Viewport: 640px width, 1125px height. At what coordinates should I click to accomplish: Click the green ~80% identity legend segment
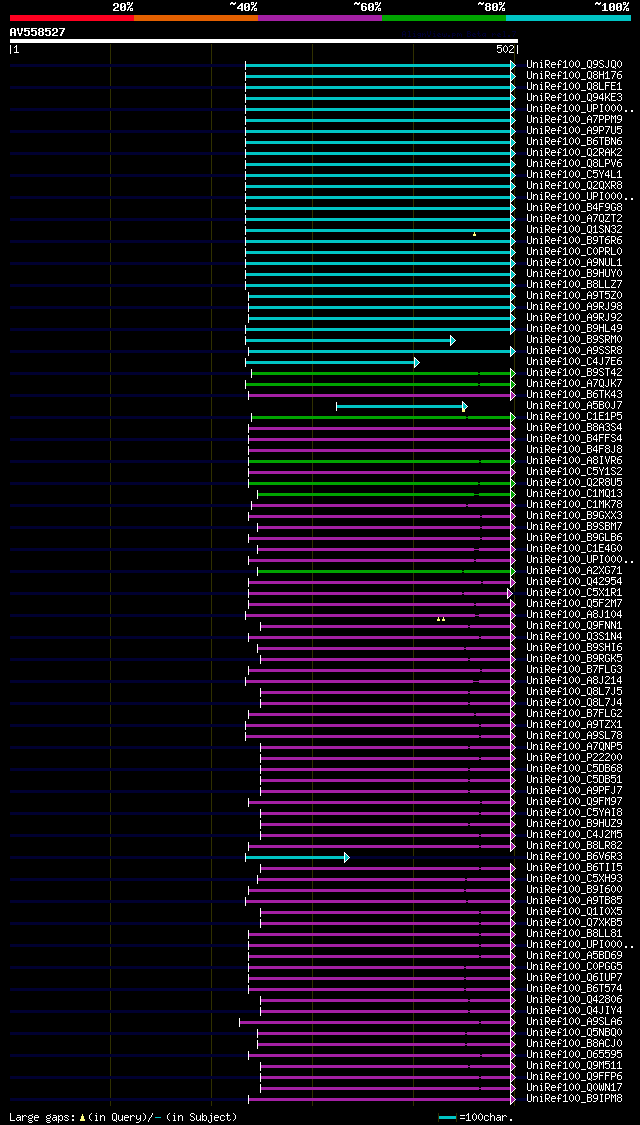click(444, 17)
